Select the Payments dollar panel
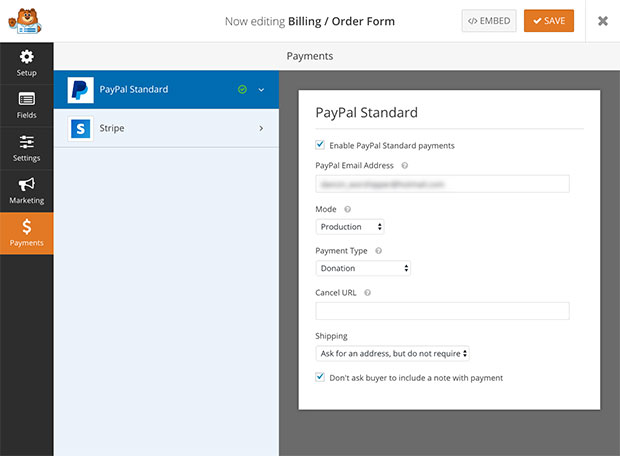 pos(26,233)
